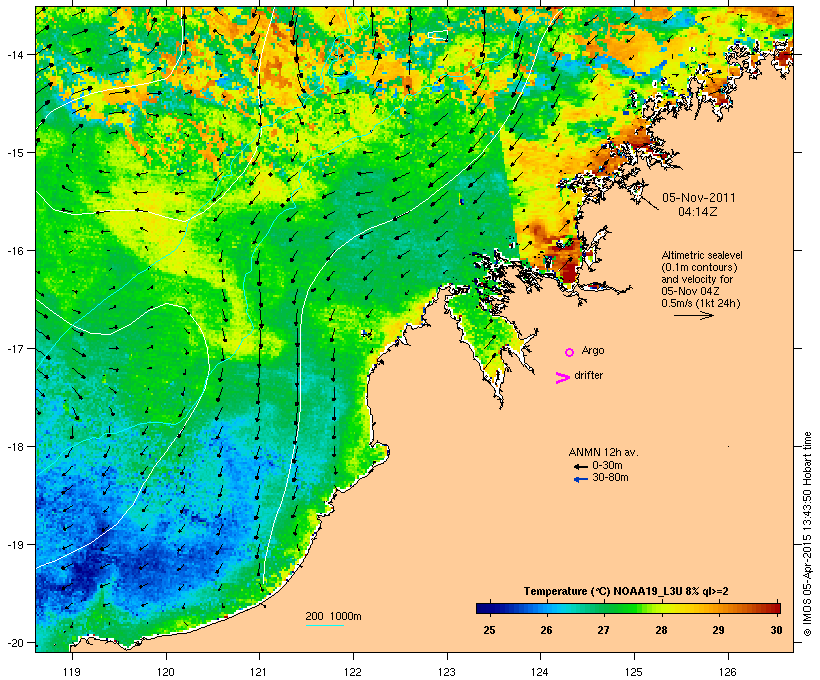This screenshot has width=820, height=680.
Task: Click the 'ANMN 12h av.' heading
Action: coord(603,452)
